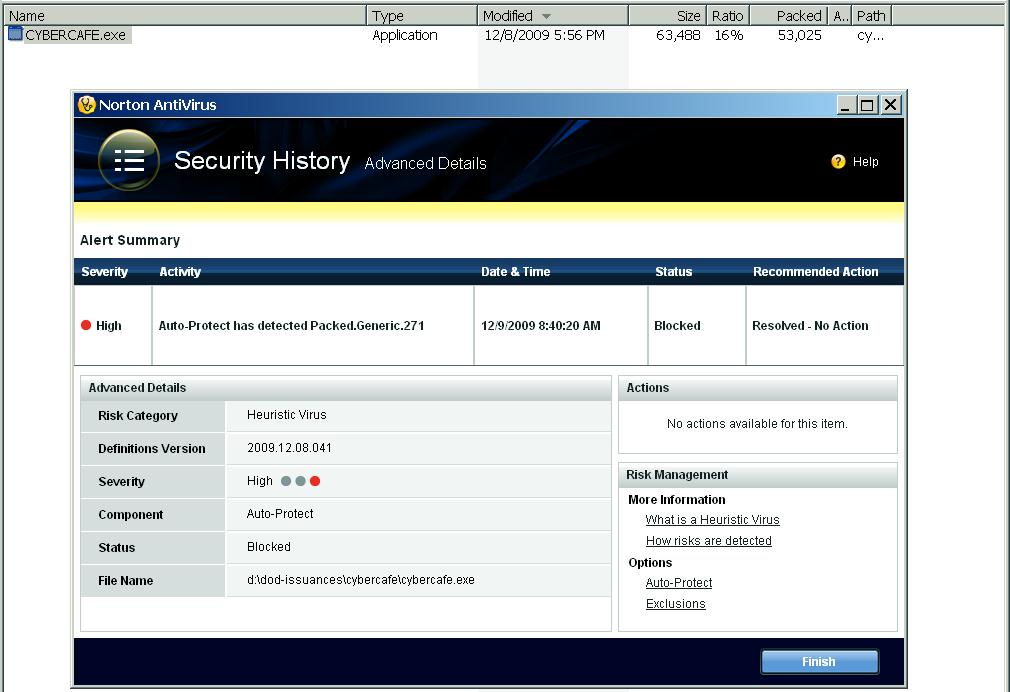Screen dimensions: 1010x692
Task: Click the Security History list icon
Action: tap(129, 160)
